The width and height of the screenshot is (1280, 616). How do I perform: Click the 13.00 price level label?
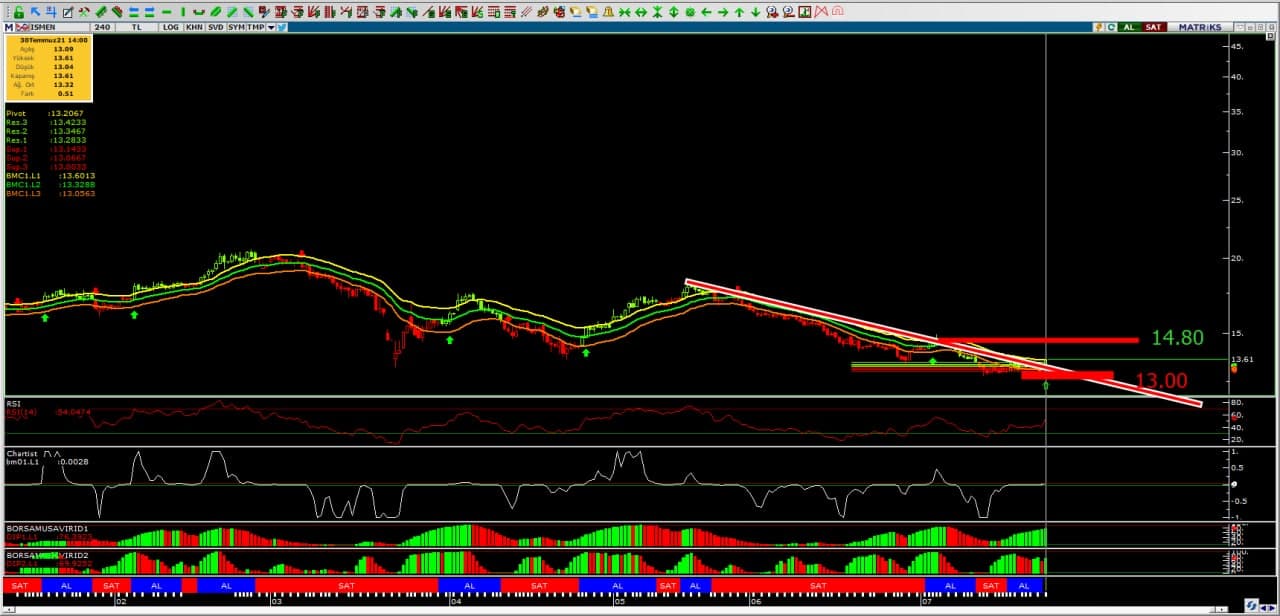click(1162, 380)
